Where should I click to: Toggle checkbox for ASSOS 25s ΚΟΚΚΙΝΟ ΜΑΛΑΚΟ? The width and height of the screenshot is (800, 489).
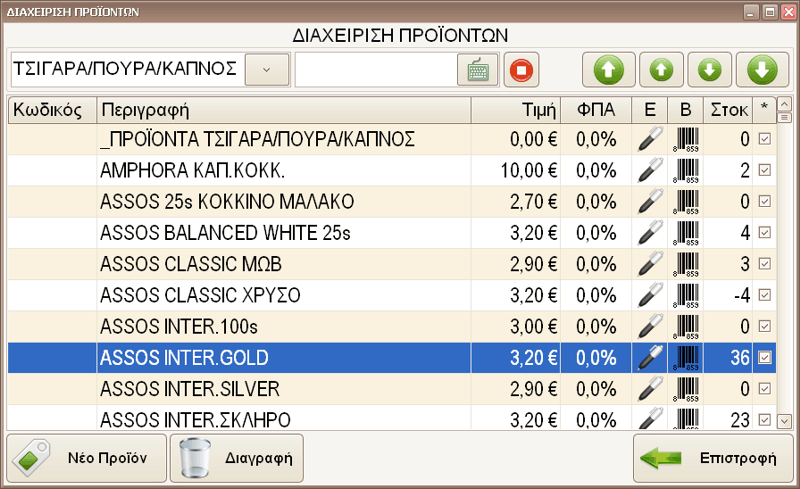(764, 201)
